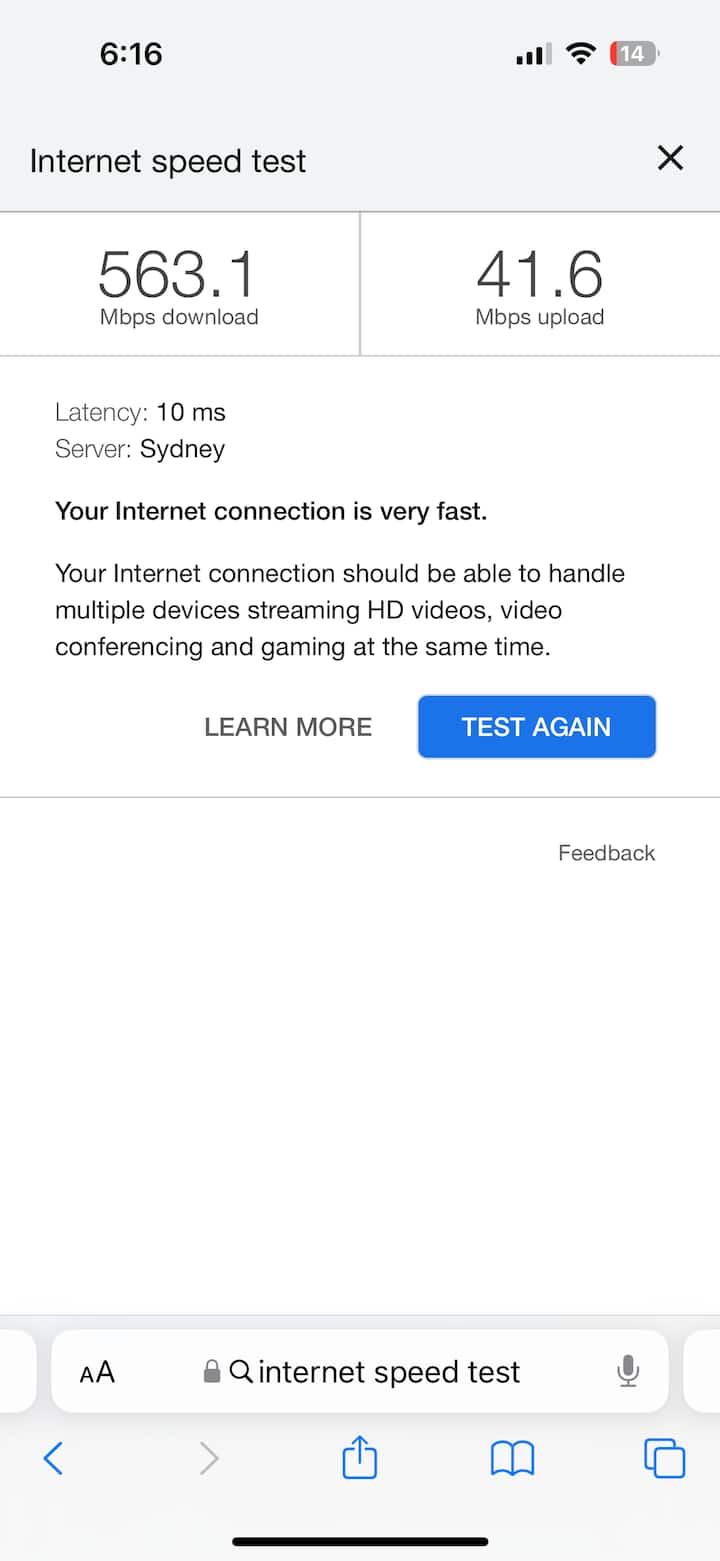Tap the home indicator bar
This screenshot has width=720, height=1561.
(x=360, y=1541)
